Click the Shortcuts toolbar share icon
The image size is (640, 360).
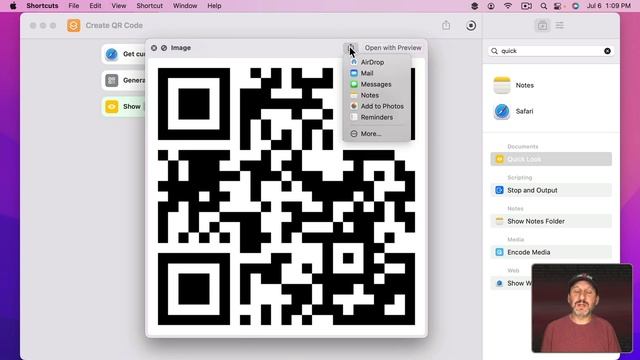(446, 25)
